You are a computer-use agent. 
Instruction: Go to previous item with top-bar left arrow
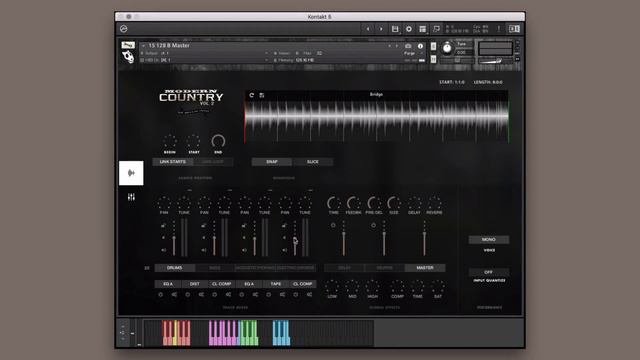click(368, 29)
